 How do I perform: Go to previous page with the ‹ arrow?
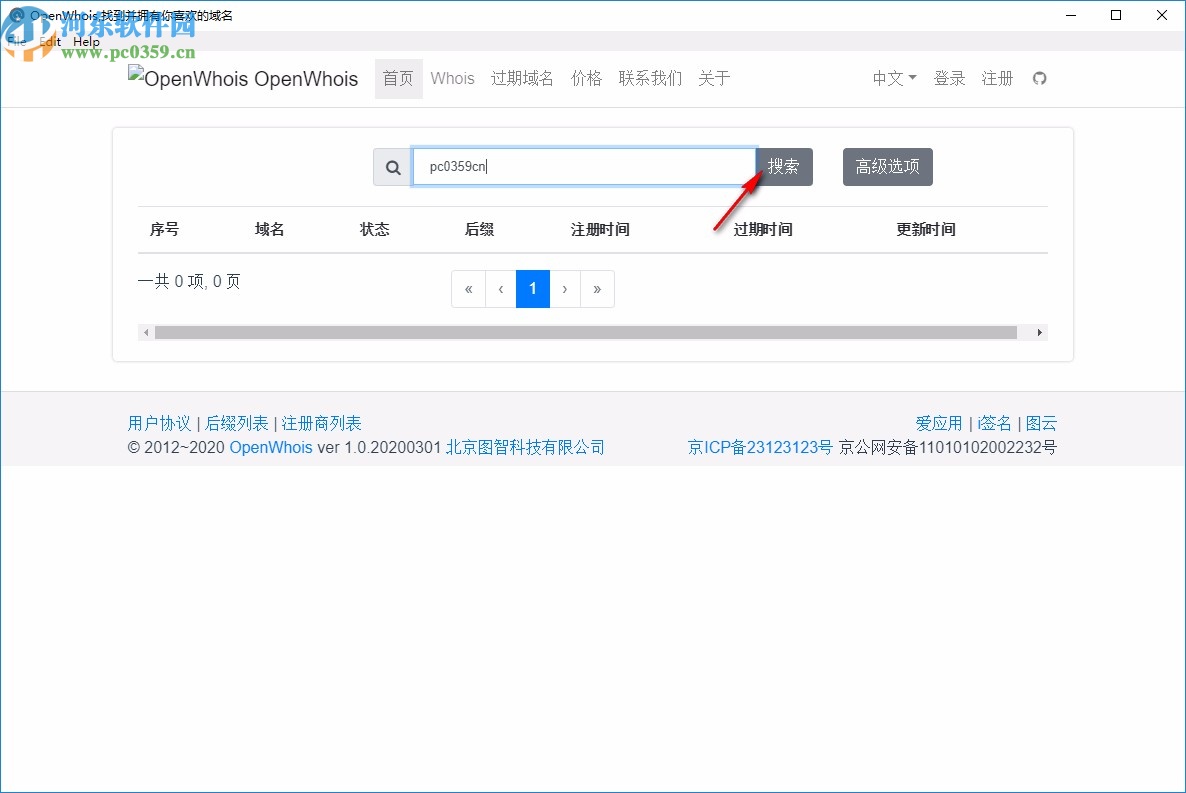[x=500, y=289]
